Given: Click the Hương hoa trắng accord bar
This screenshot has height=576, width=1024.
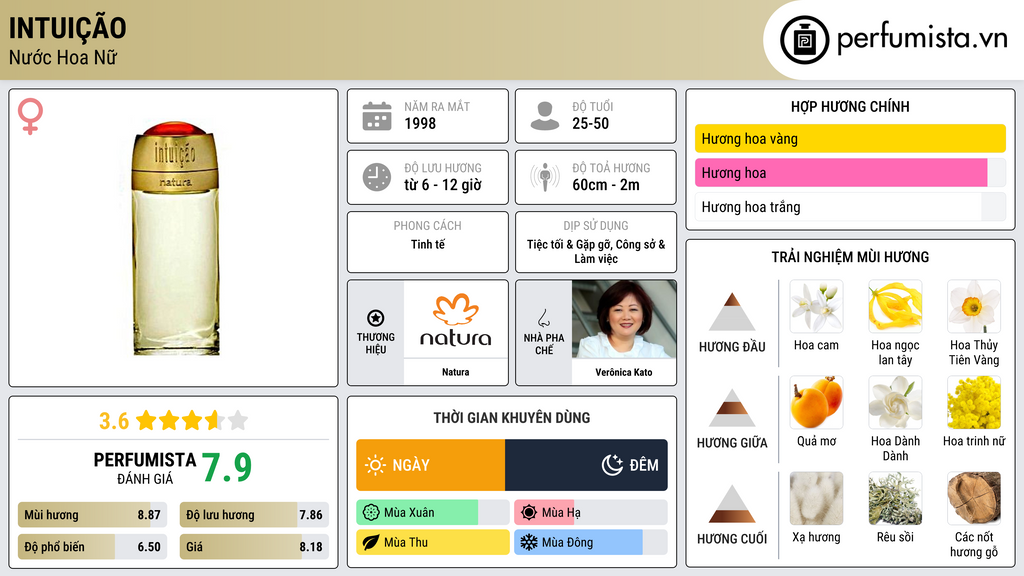Looking at the screenshot, I should coord(850,207).
